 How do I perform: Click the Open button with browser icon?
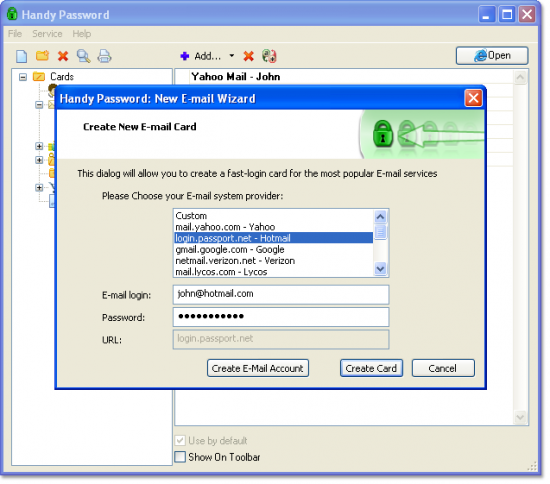pyautogui.click(x=492, y=55)
